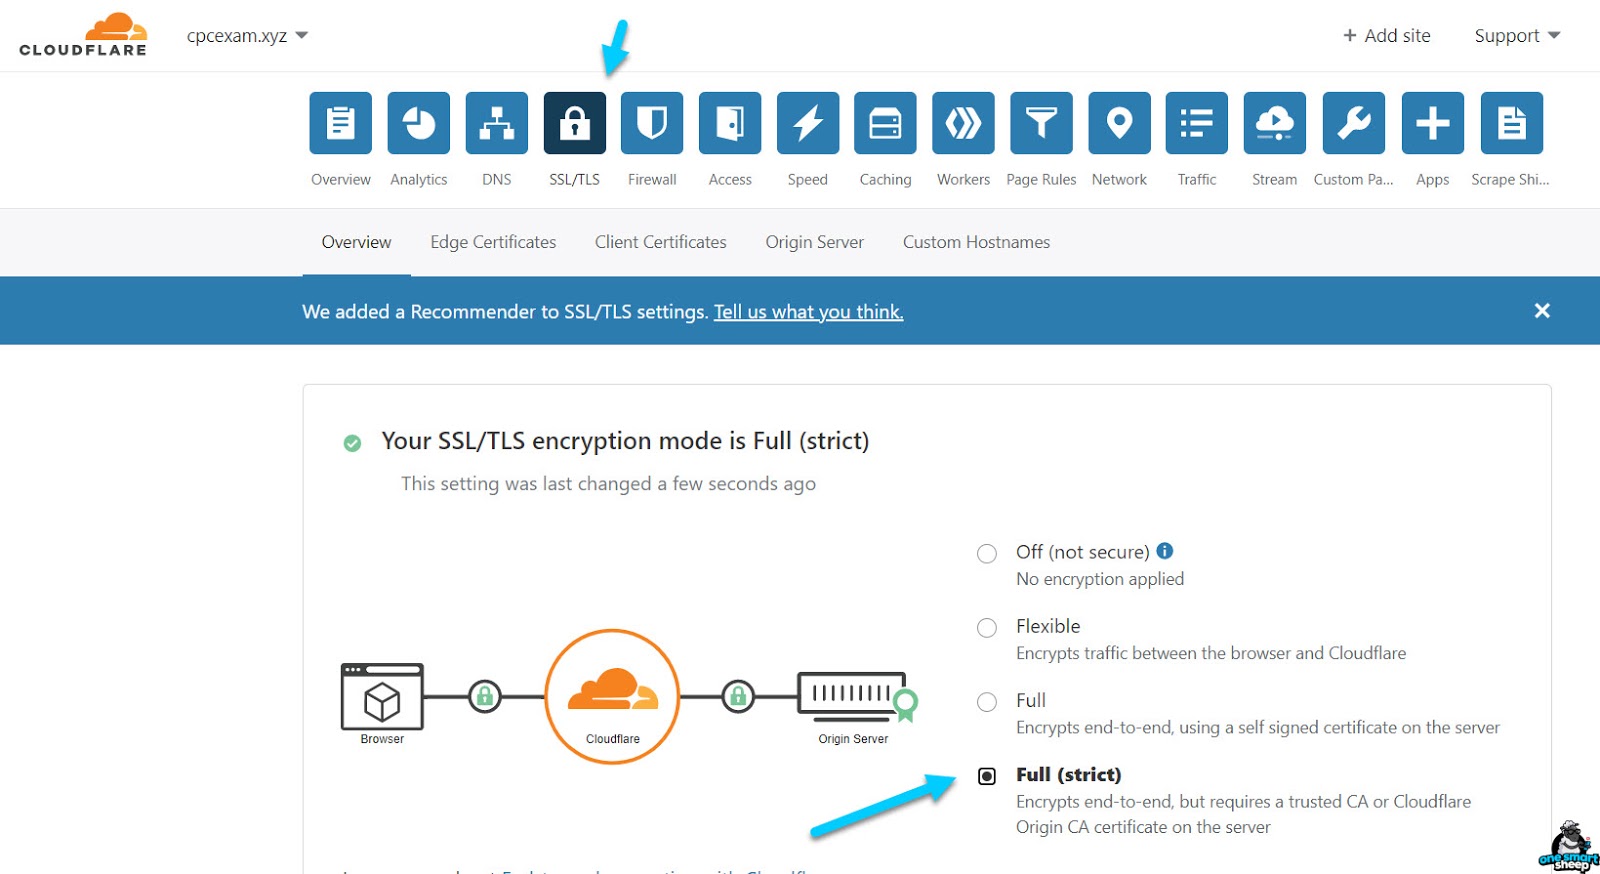Open the Overview section icon
1600x874 pixels.
(x=340, y=123)
